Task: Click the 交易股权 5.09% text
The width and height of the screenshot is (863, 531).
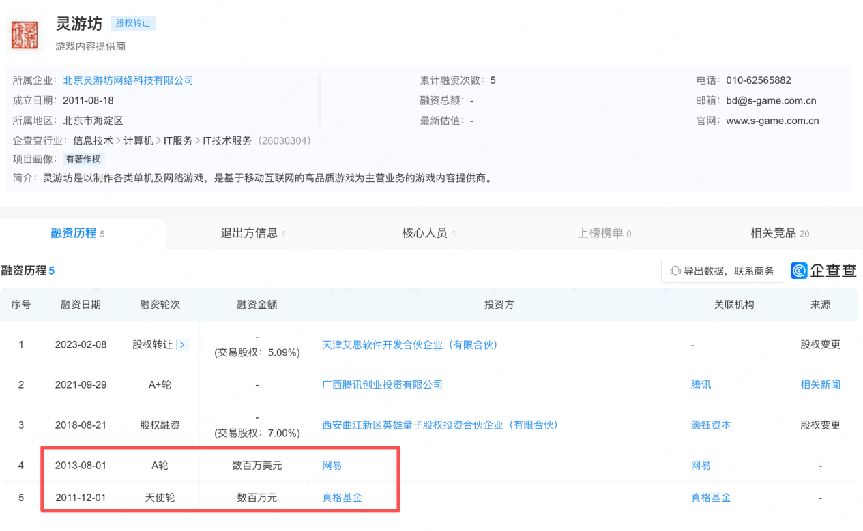Action: point(256,352)
